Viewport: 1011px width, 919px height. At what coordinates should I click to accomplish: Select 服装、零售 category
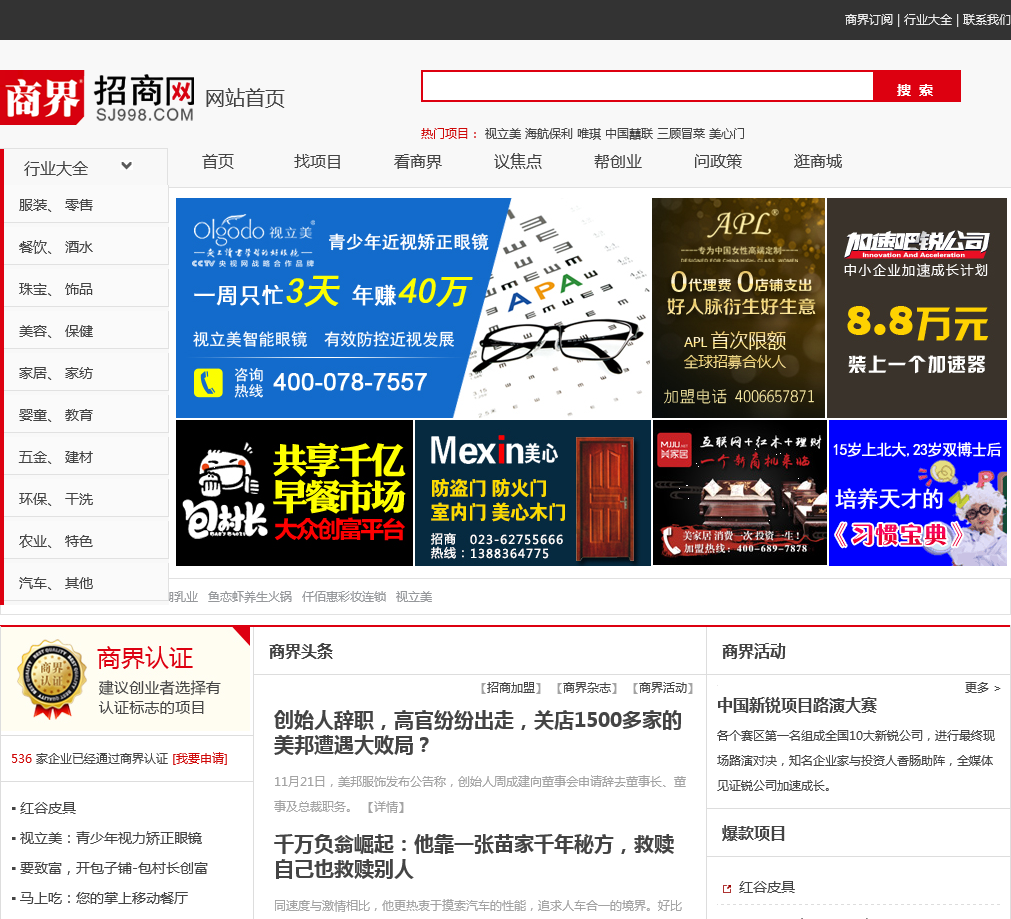pyautogui.click(x=56, y=205)
